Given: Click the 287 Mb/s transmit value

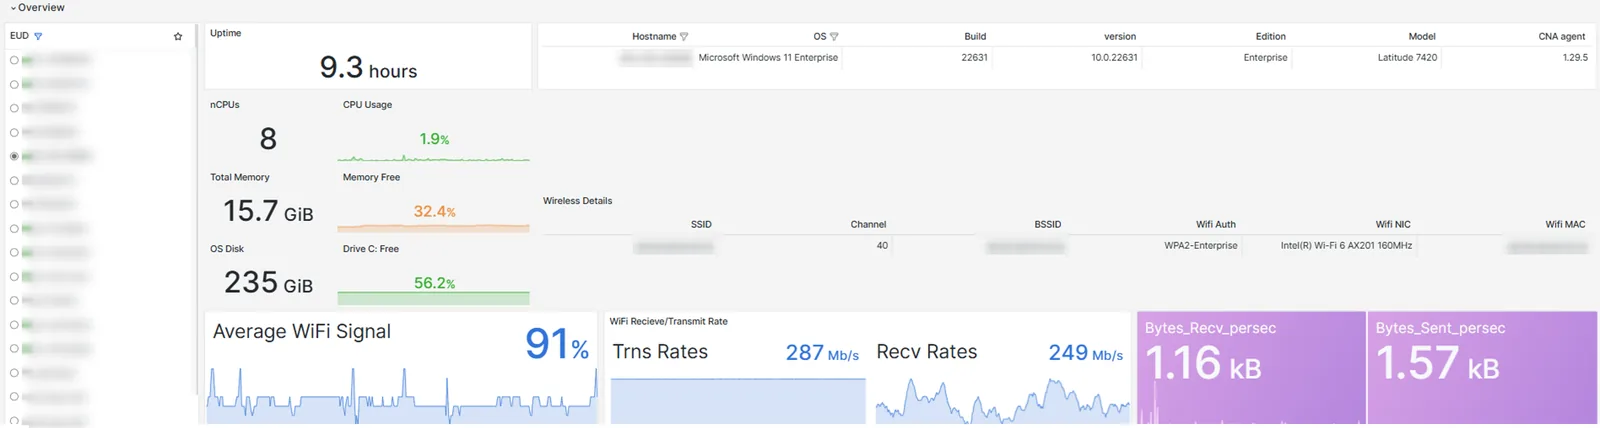Looking at the screenshot, I should coord(822,353).
